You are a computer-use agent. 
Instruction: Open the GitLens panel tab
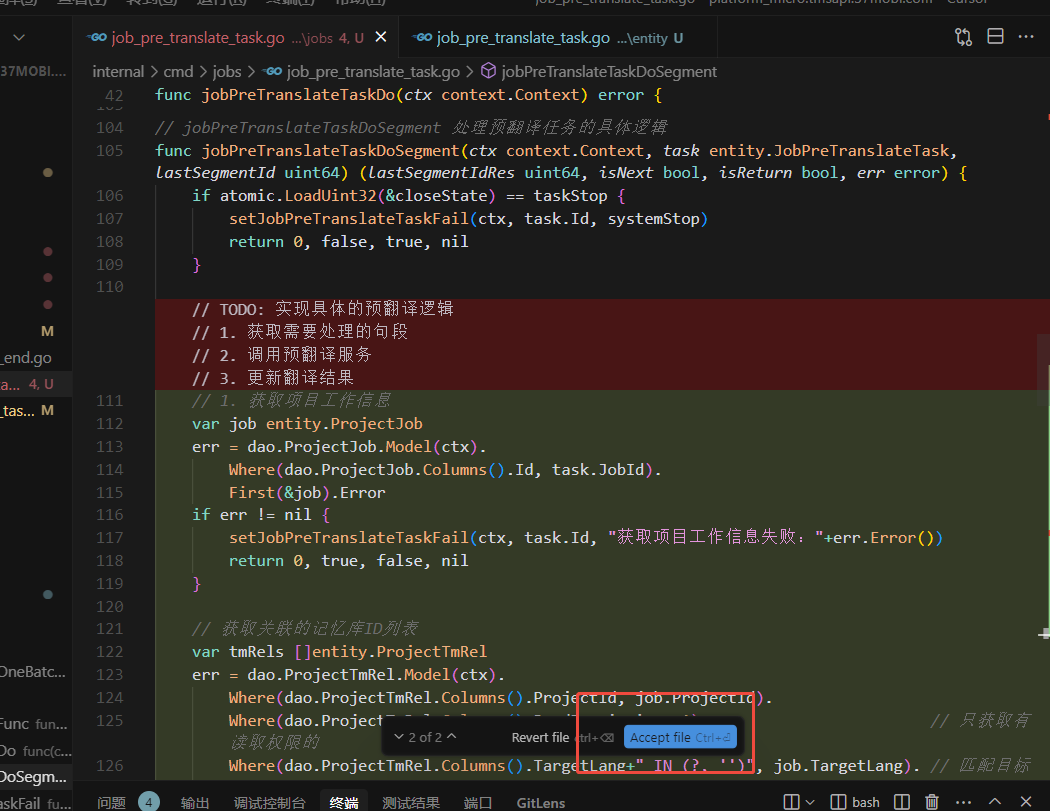click(540, 802)
